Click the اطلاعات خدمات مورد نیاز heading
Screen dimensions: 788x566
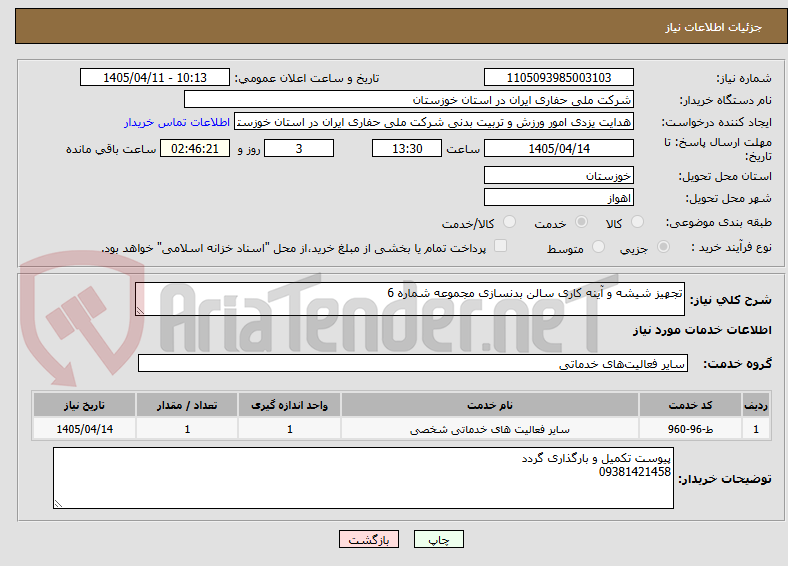pyautogui.click(x=702, y=330)
